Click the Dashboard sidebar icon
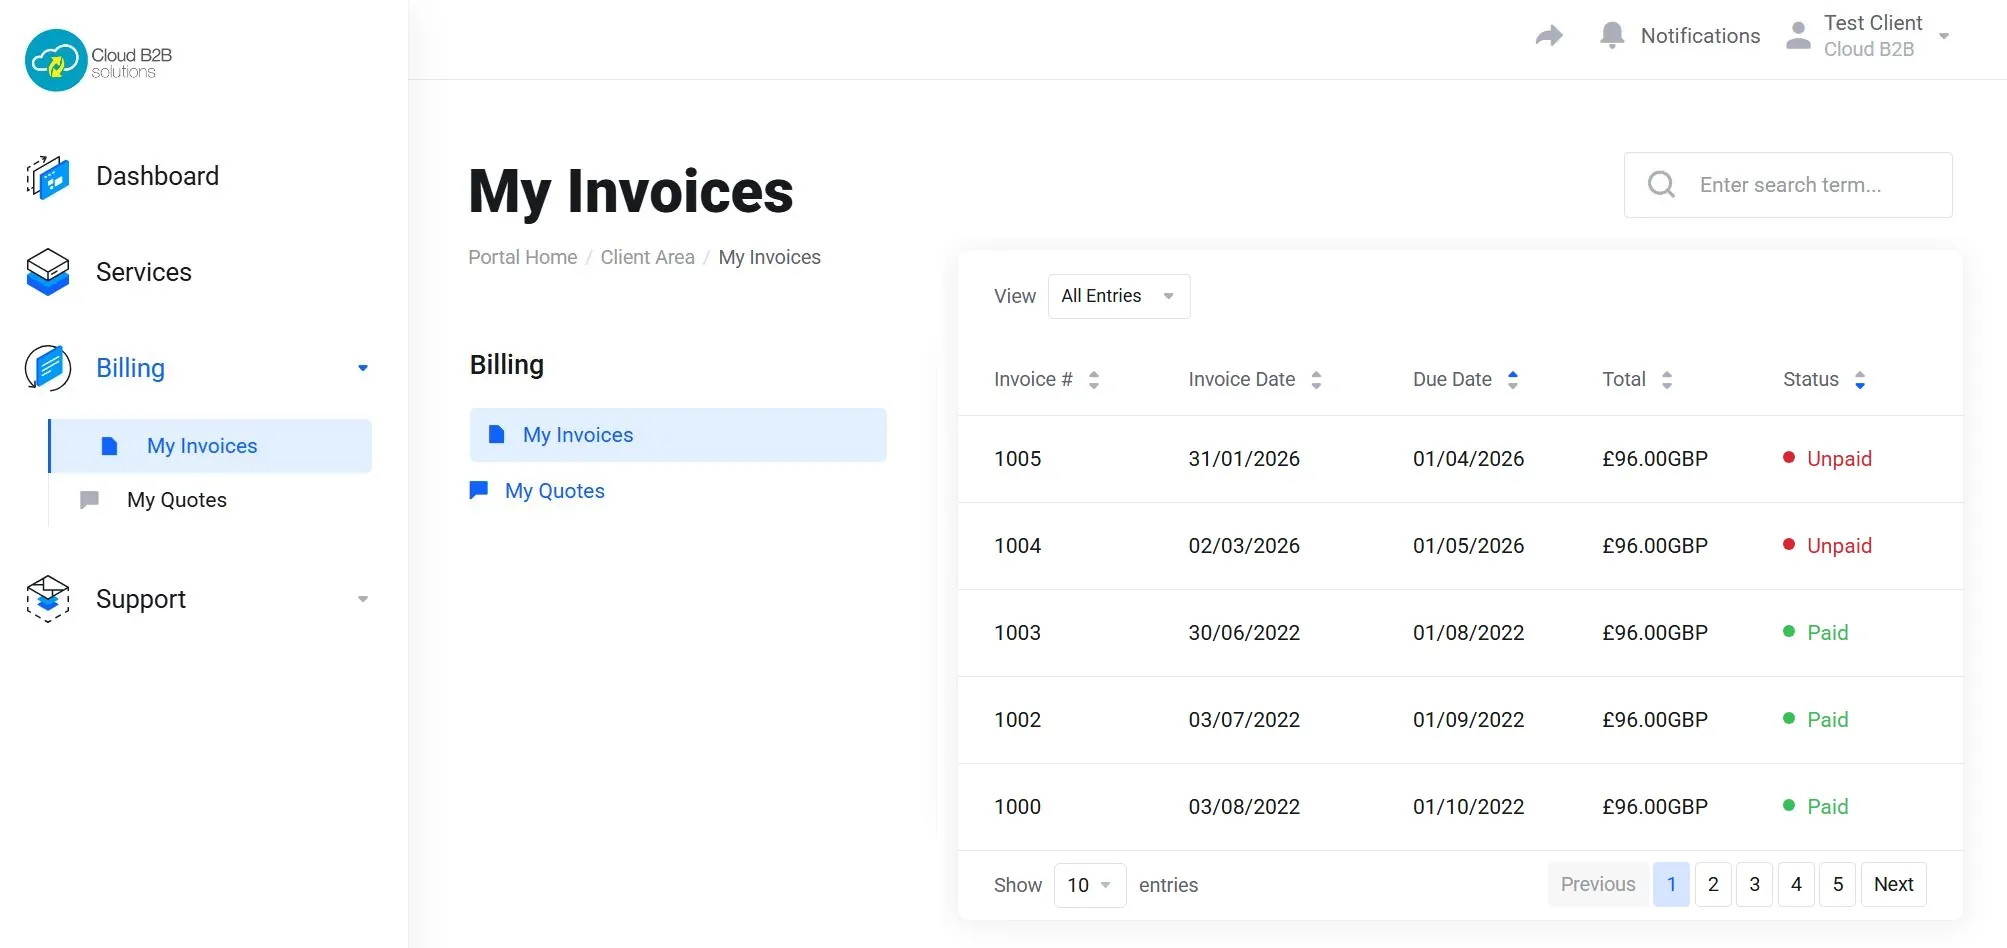2007x948 pixels. point(48,177)
